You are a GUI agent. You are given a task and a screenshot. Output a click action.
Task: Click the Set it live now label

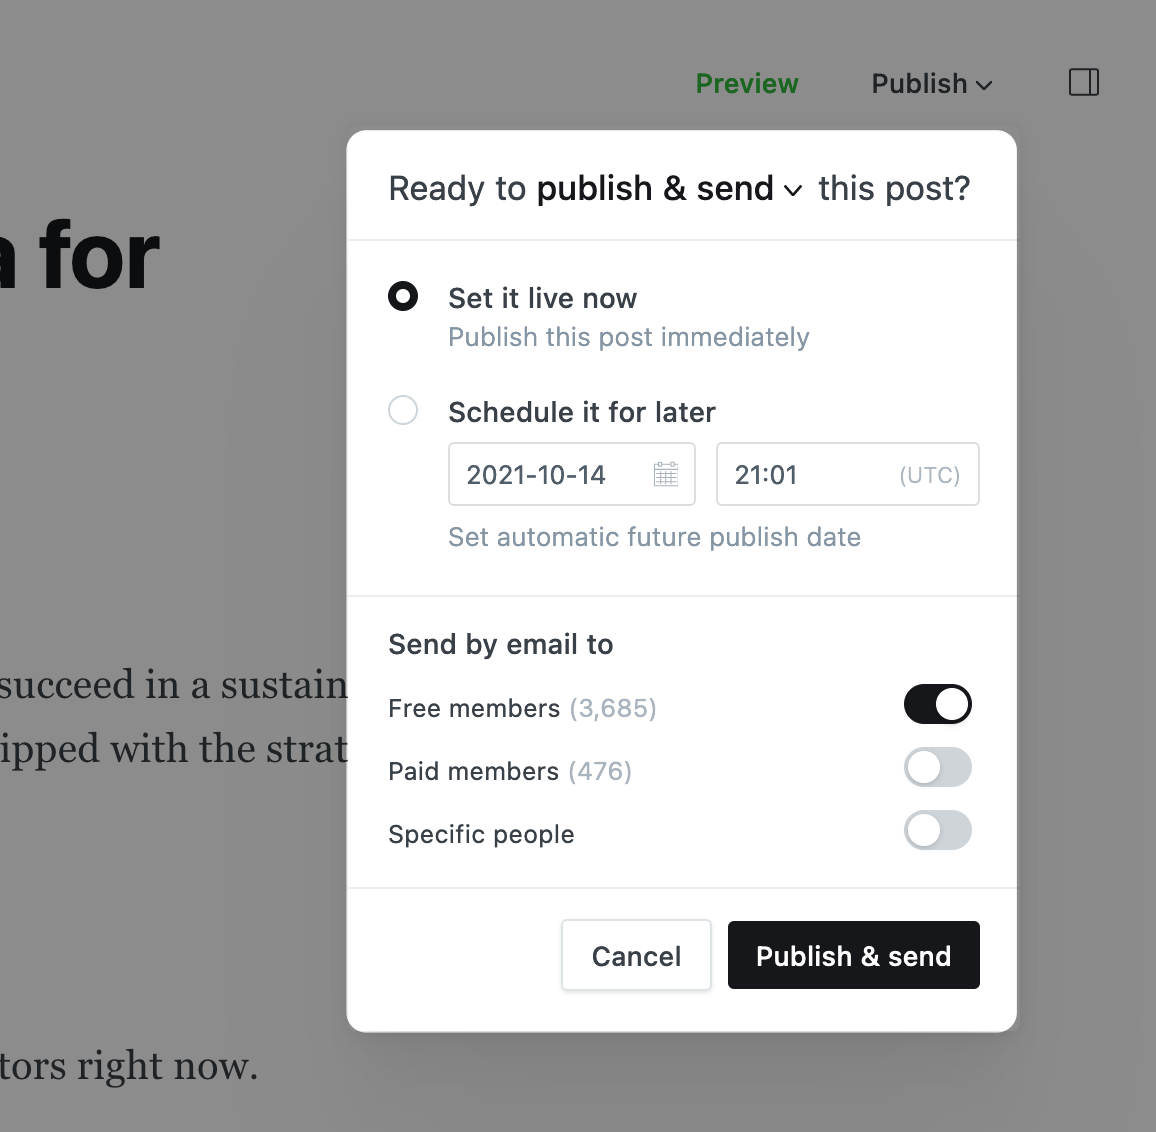pyautogui.click(x=543, y=299)
